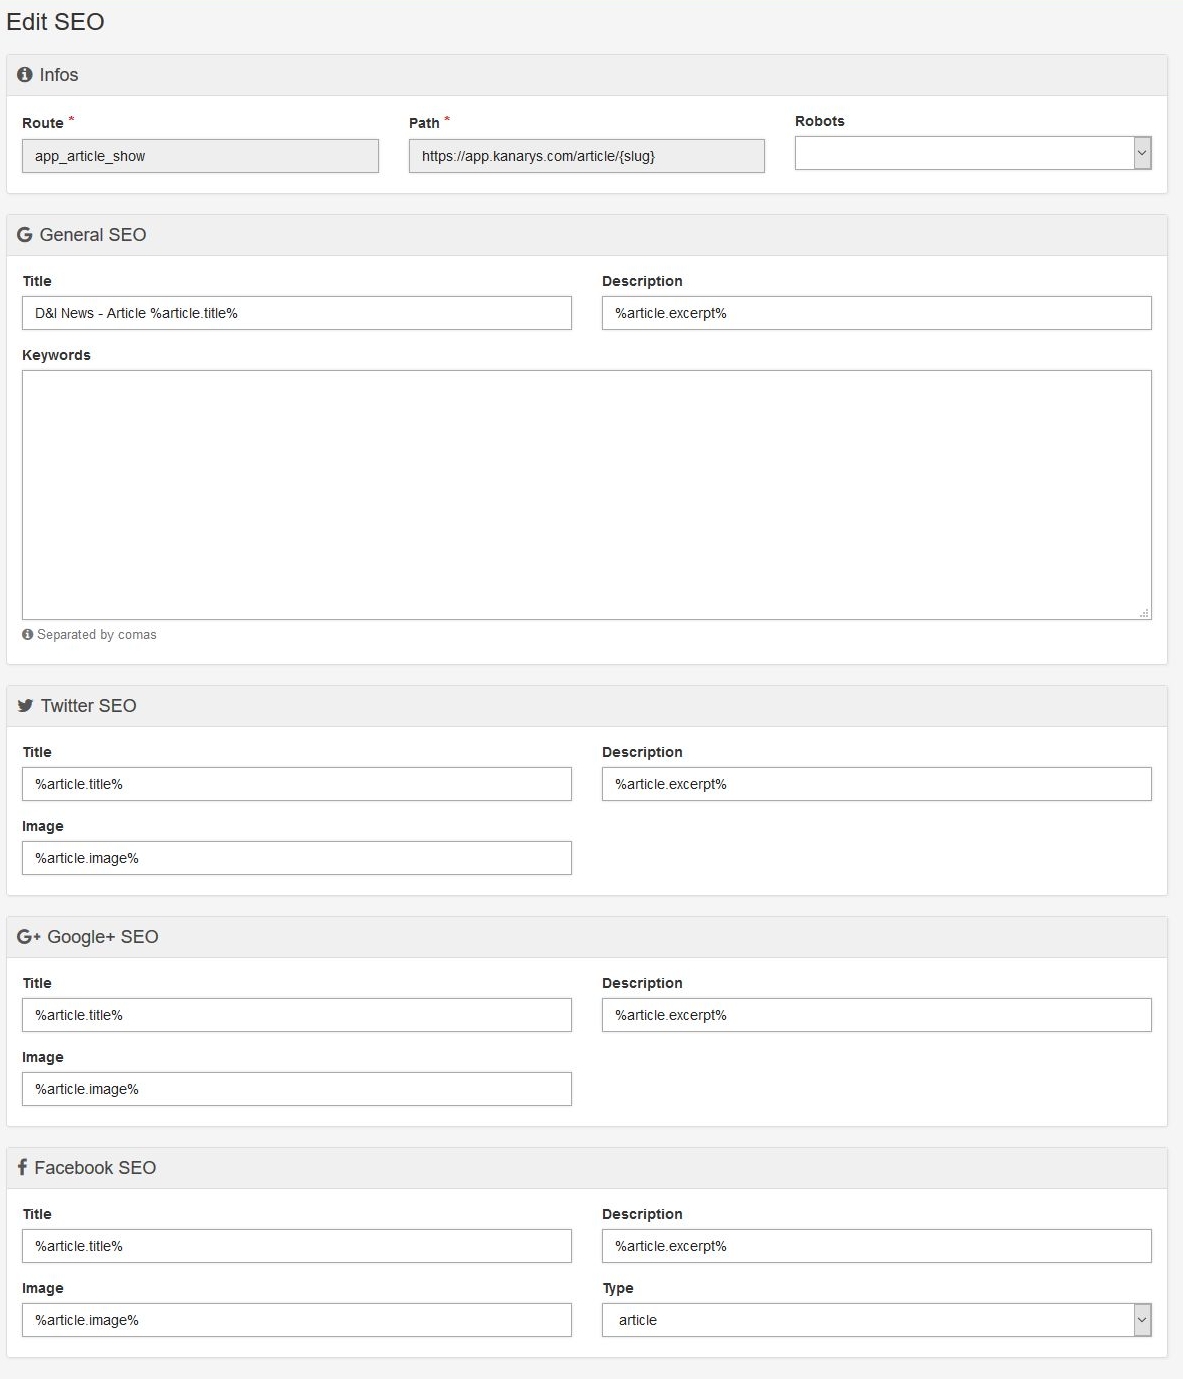Viewport: 1183px width, 1379px height.
Task: Click the Twitter SEO Title field
Action: (297, 784)
